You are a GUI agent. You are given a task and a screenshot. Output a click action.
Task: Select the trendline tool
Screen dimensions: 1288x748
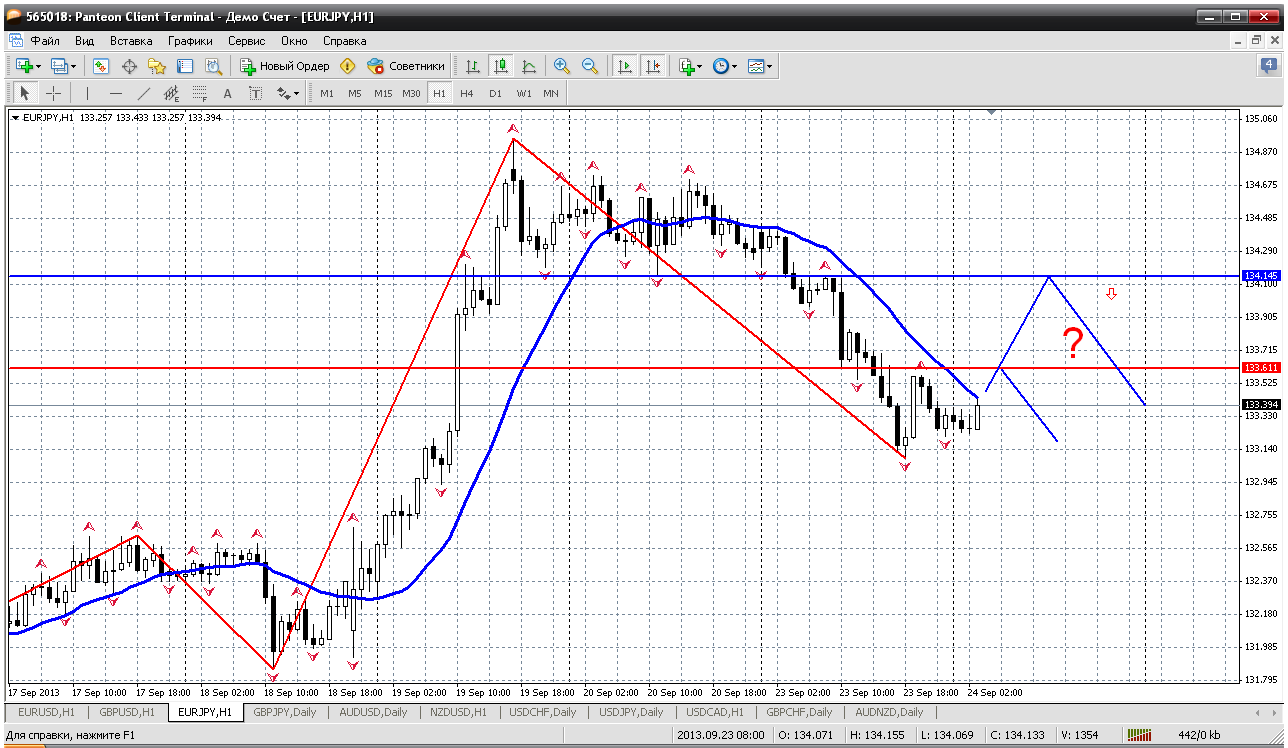pos(143,93)
